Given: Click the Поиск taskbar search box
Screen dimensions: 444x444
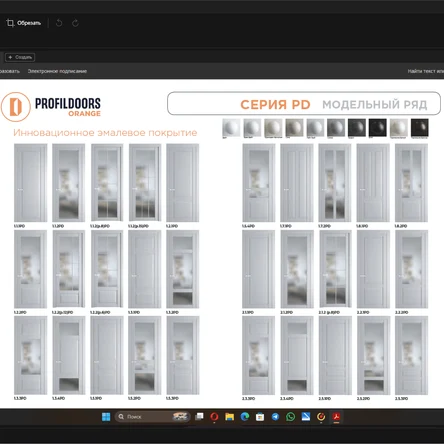Looking at the screenshot, I should (x=153, y=417).
